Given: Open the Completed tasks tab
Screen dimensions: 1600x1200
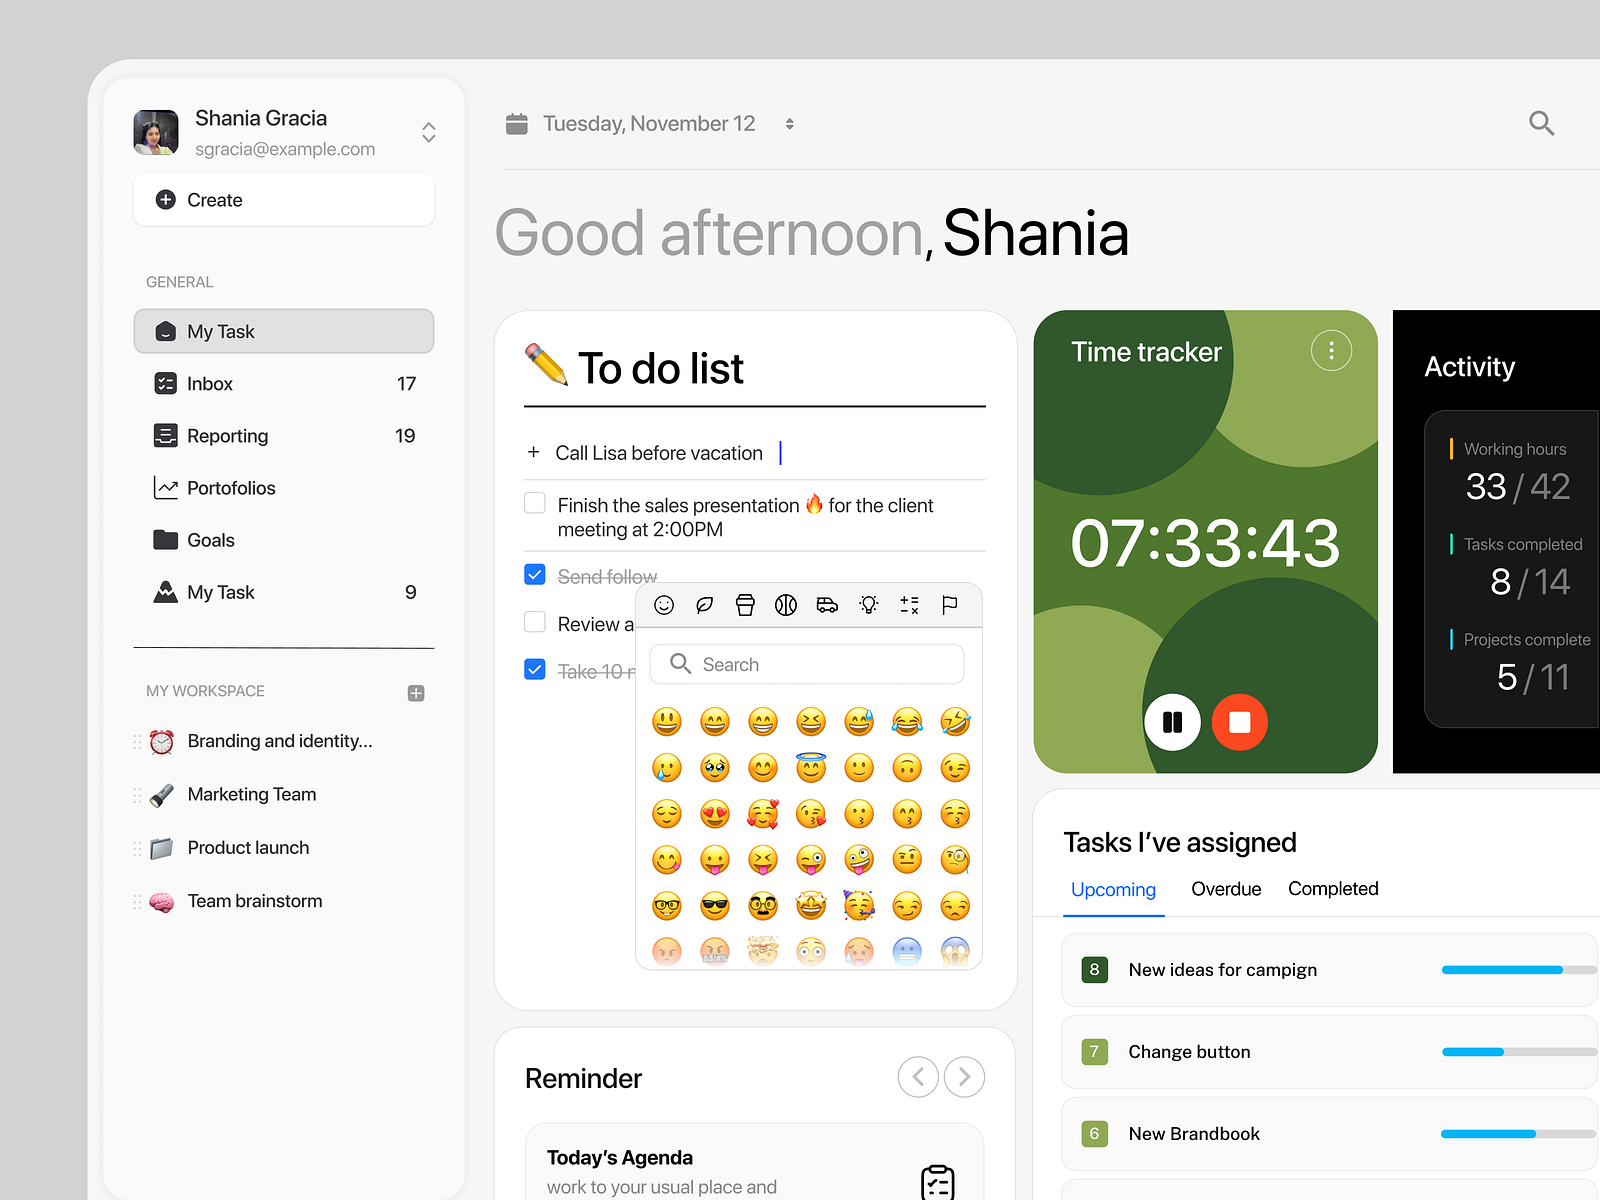Looking at the screenshot, I should (1333, 889).
